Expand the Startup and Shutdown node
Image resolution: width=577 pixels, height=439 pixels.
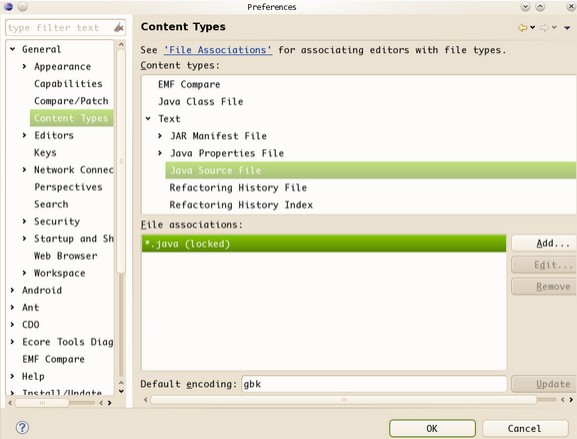24,238
